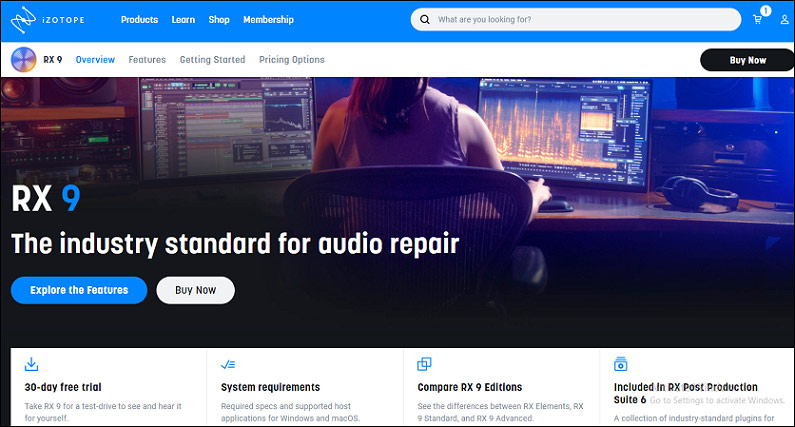The image size is (795, 427).
Task: Open the System requirements heading link
Action: (270, 387)
